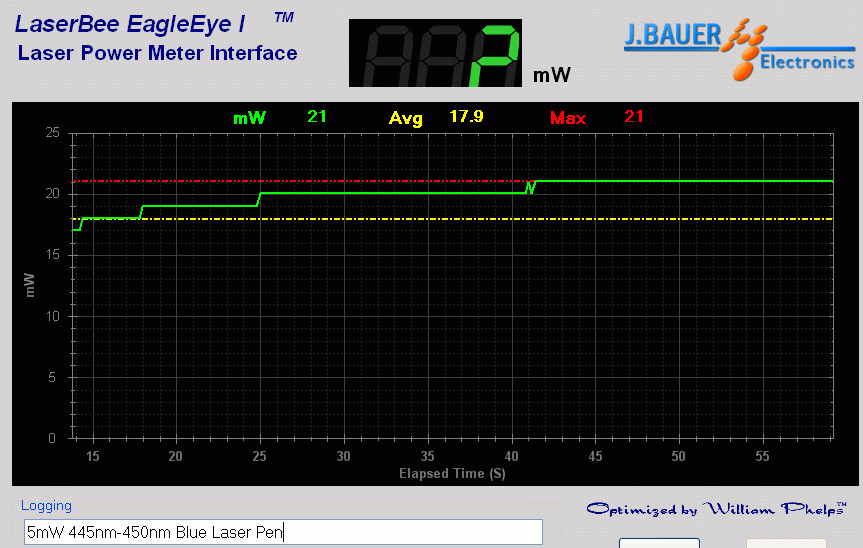Click the red Max value 21
This screenshot has height=548, width=863.
click(x=634, y=117)
